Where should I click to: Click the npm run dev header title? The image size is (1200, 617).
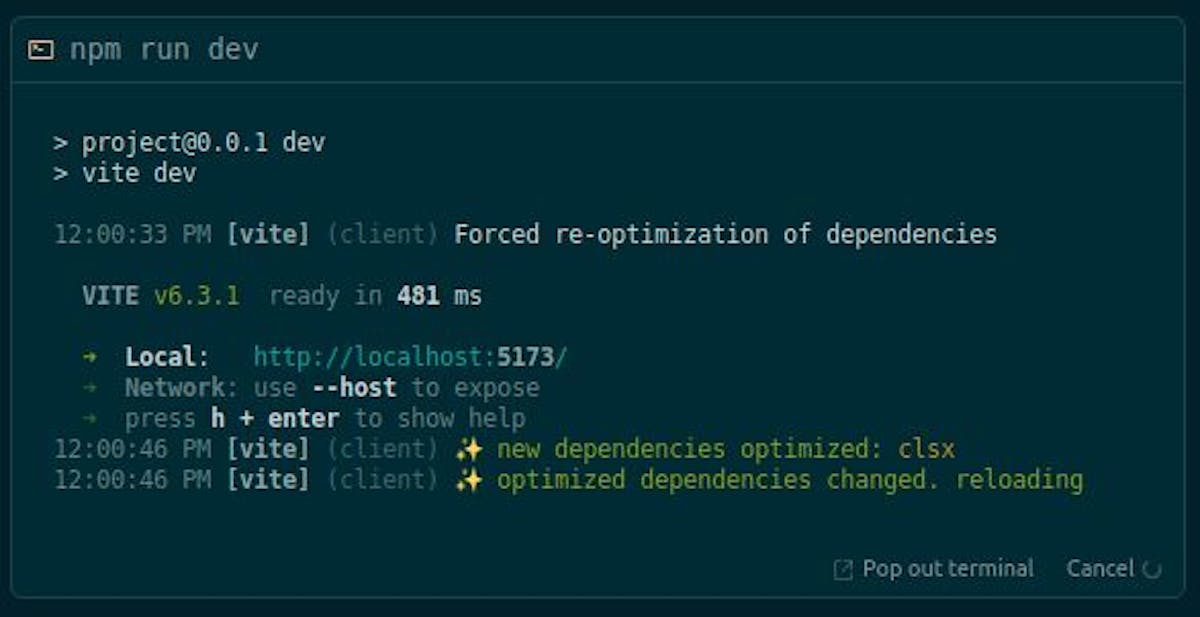164,50
